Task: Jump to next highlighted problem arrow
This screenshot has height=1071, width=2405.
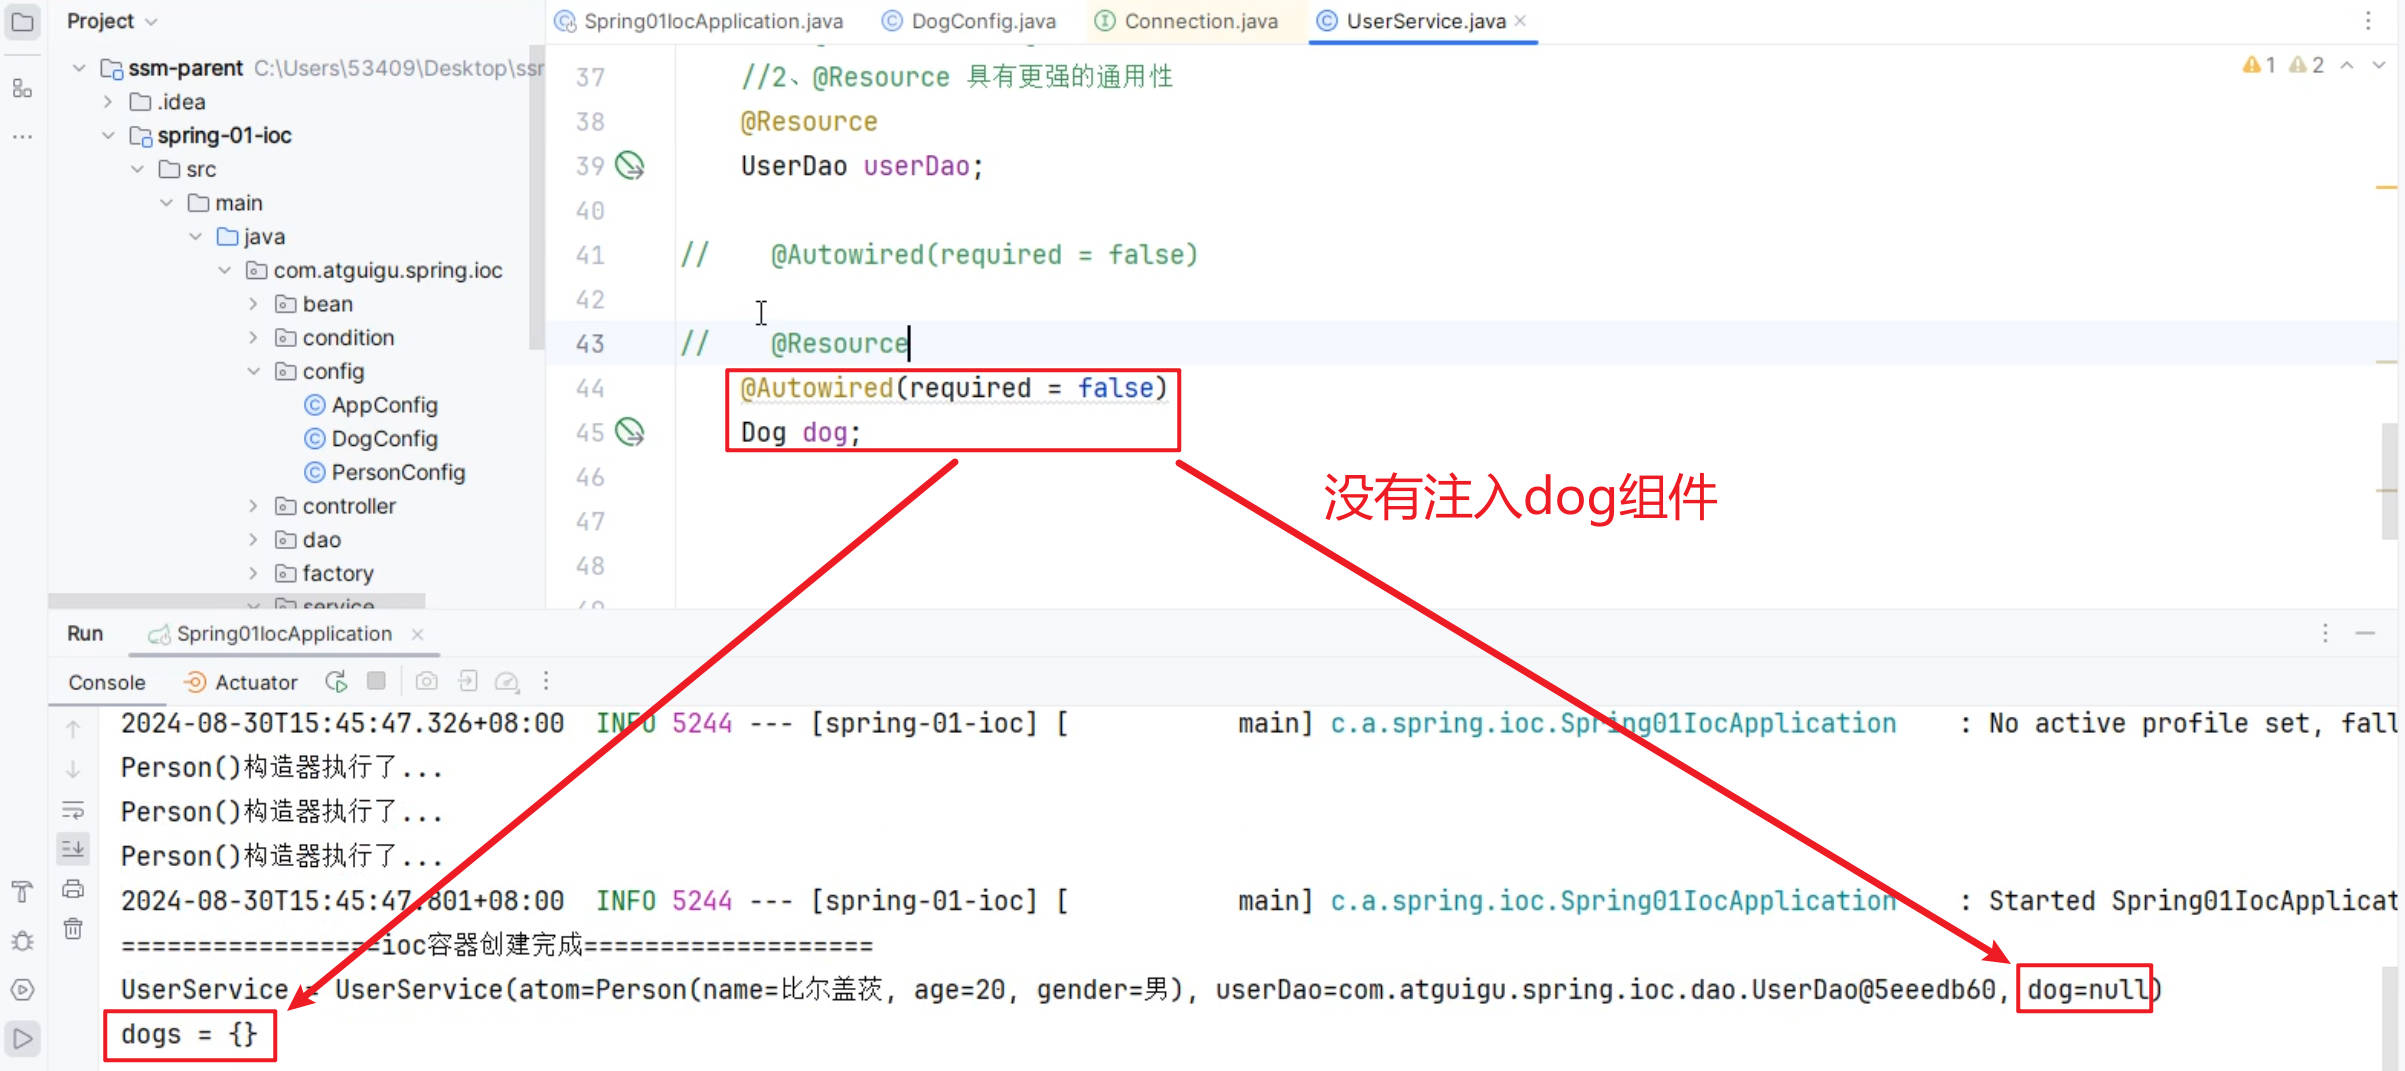Action: pos(2379,65)
